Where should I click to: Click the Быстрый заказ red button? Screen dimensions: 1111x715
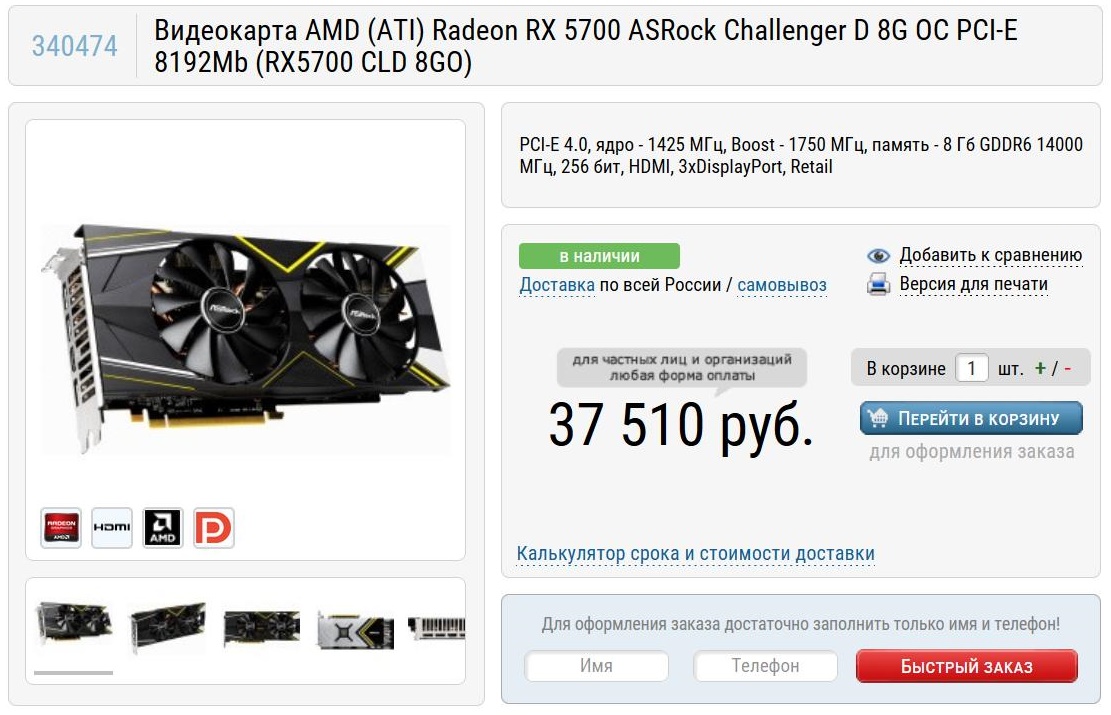[x=966, y=666]
